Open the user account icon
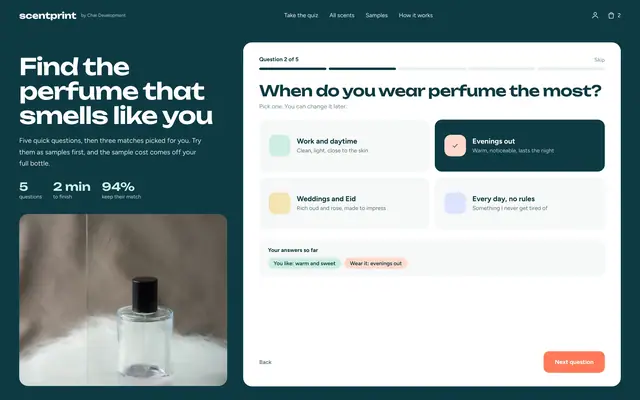 pos(595,16)
